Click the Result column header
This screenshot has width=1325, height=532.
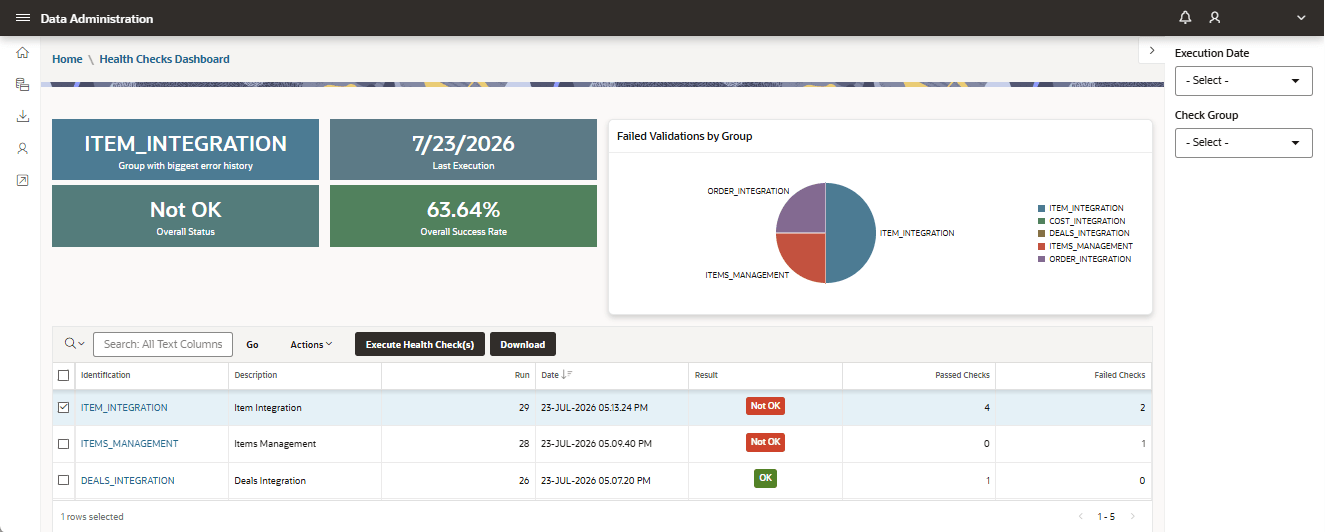(x=705, y=375)
